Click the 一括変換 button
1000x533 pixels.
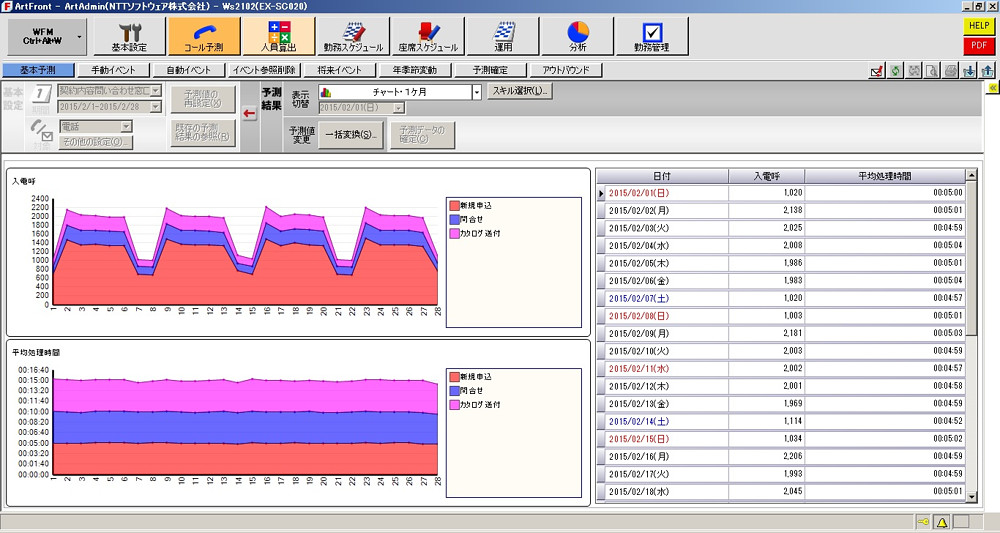(349, 134)
